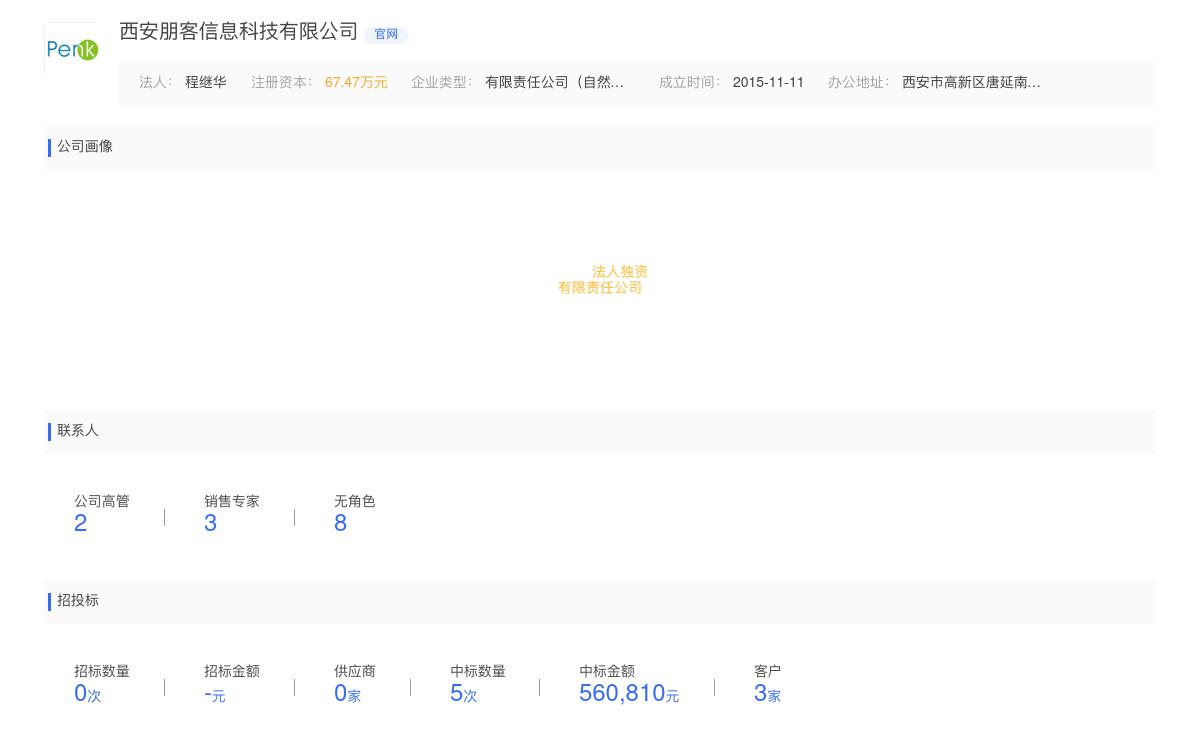Open the legal person 程继华 profile
Viewport: 1200px width, 752px height.
[204, 83]
